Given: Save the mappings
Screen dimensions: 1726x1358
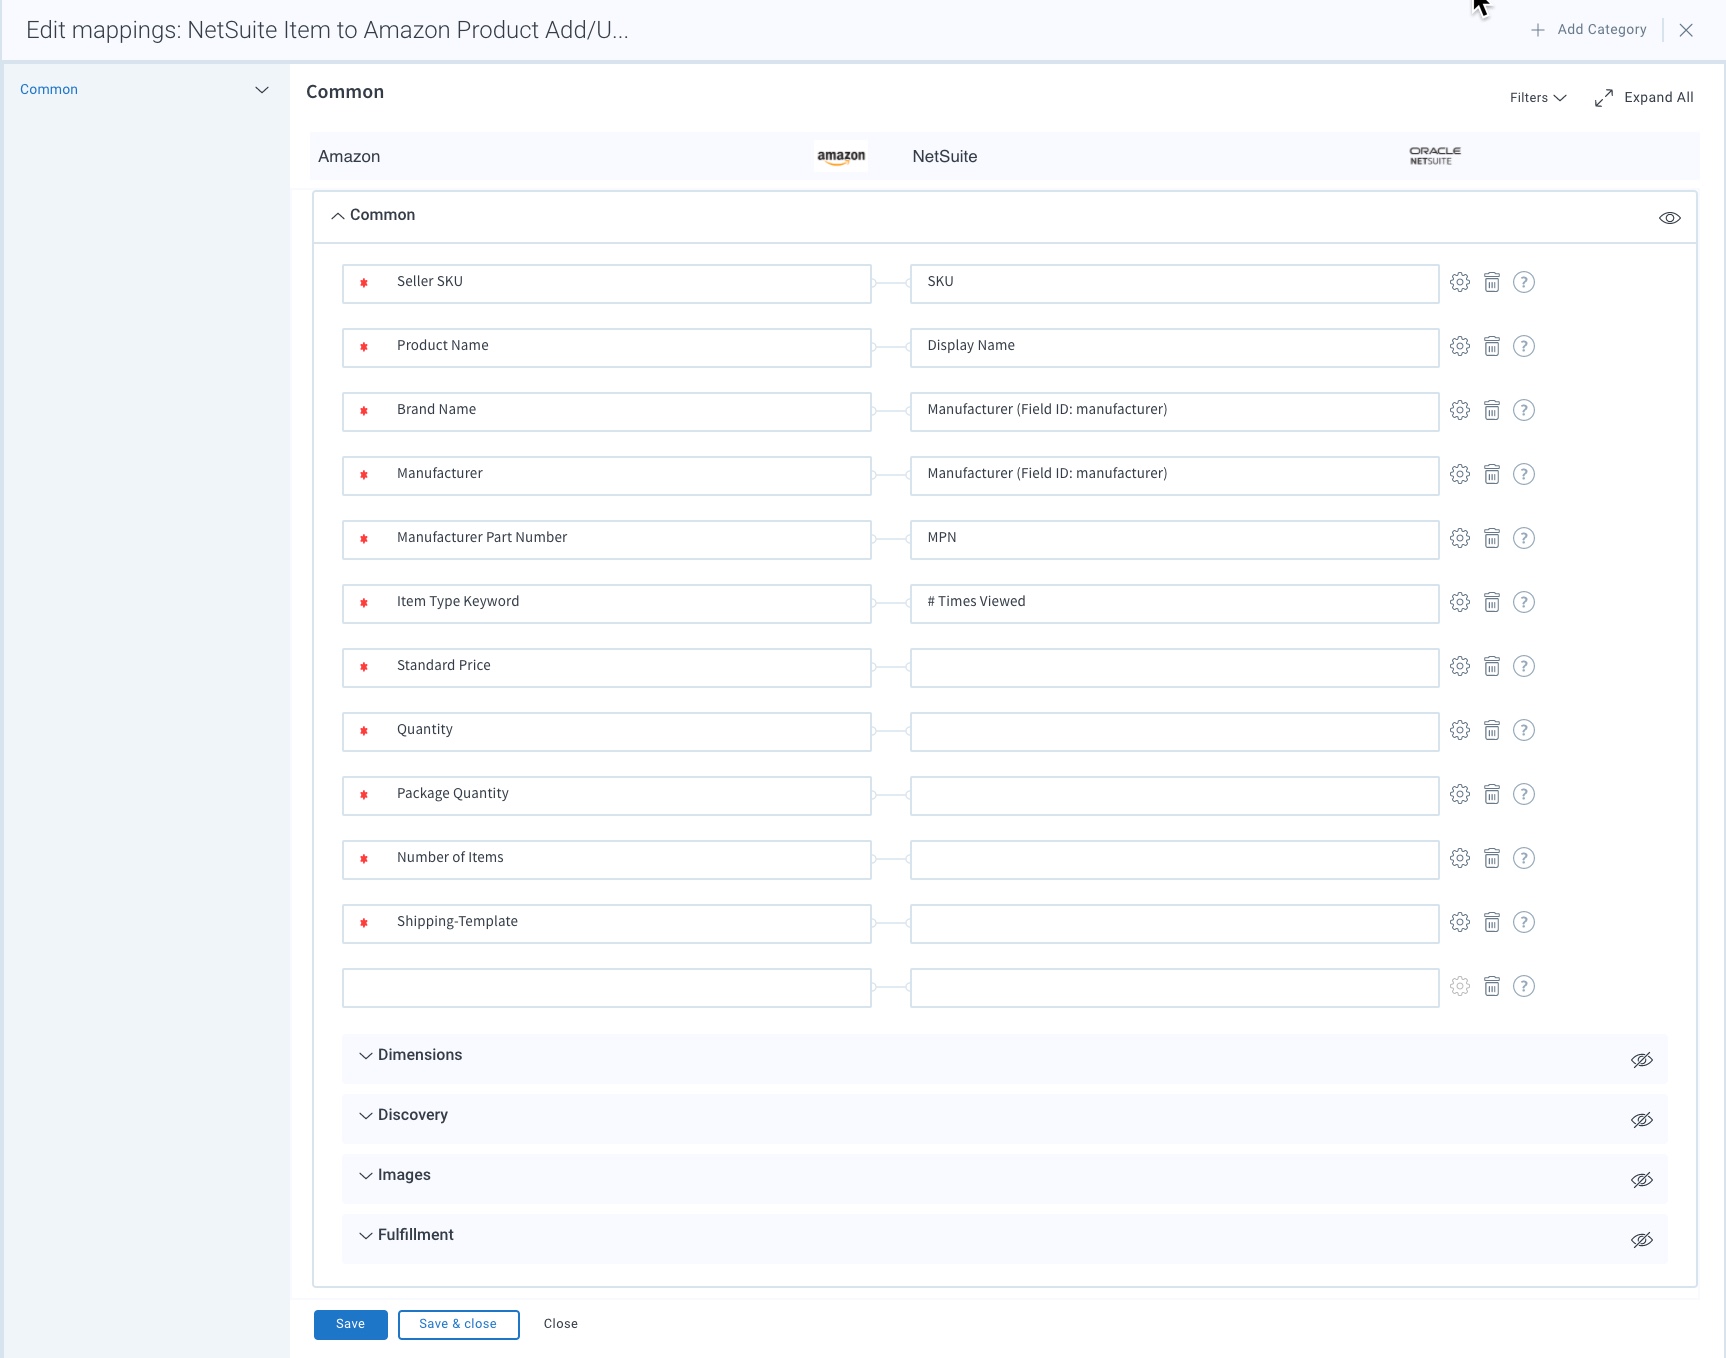Looking at the screenshot, I should point(351,1324).
